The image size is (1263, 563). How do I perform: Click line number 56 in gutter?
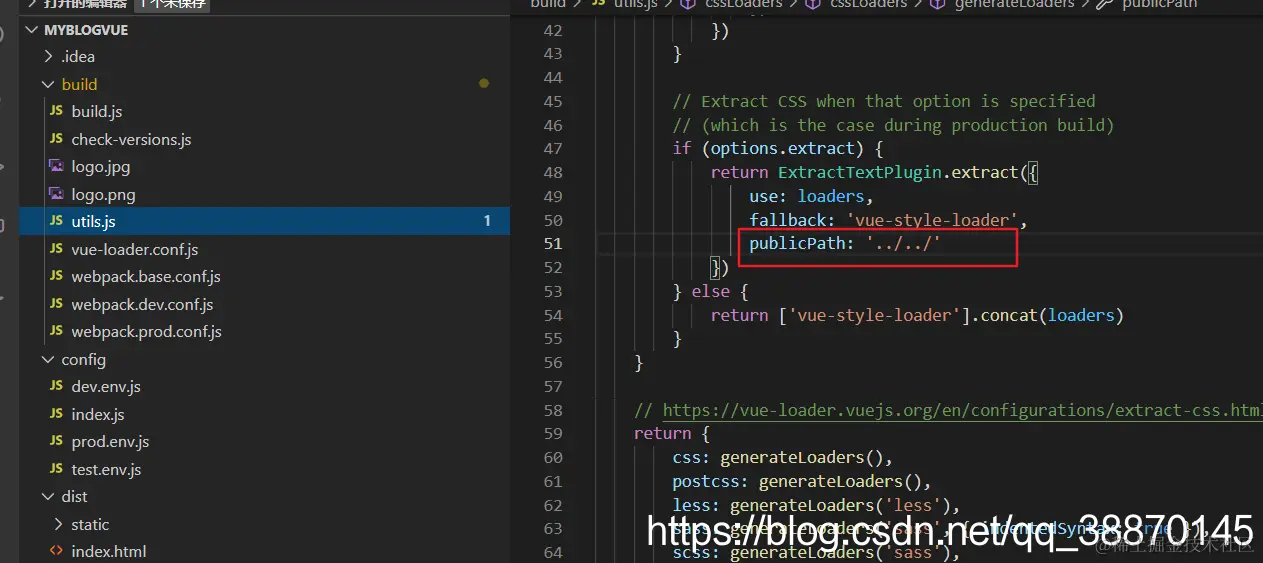pyautogui.click(x=552, y=363)
